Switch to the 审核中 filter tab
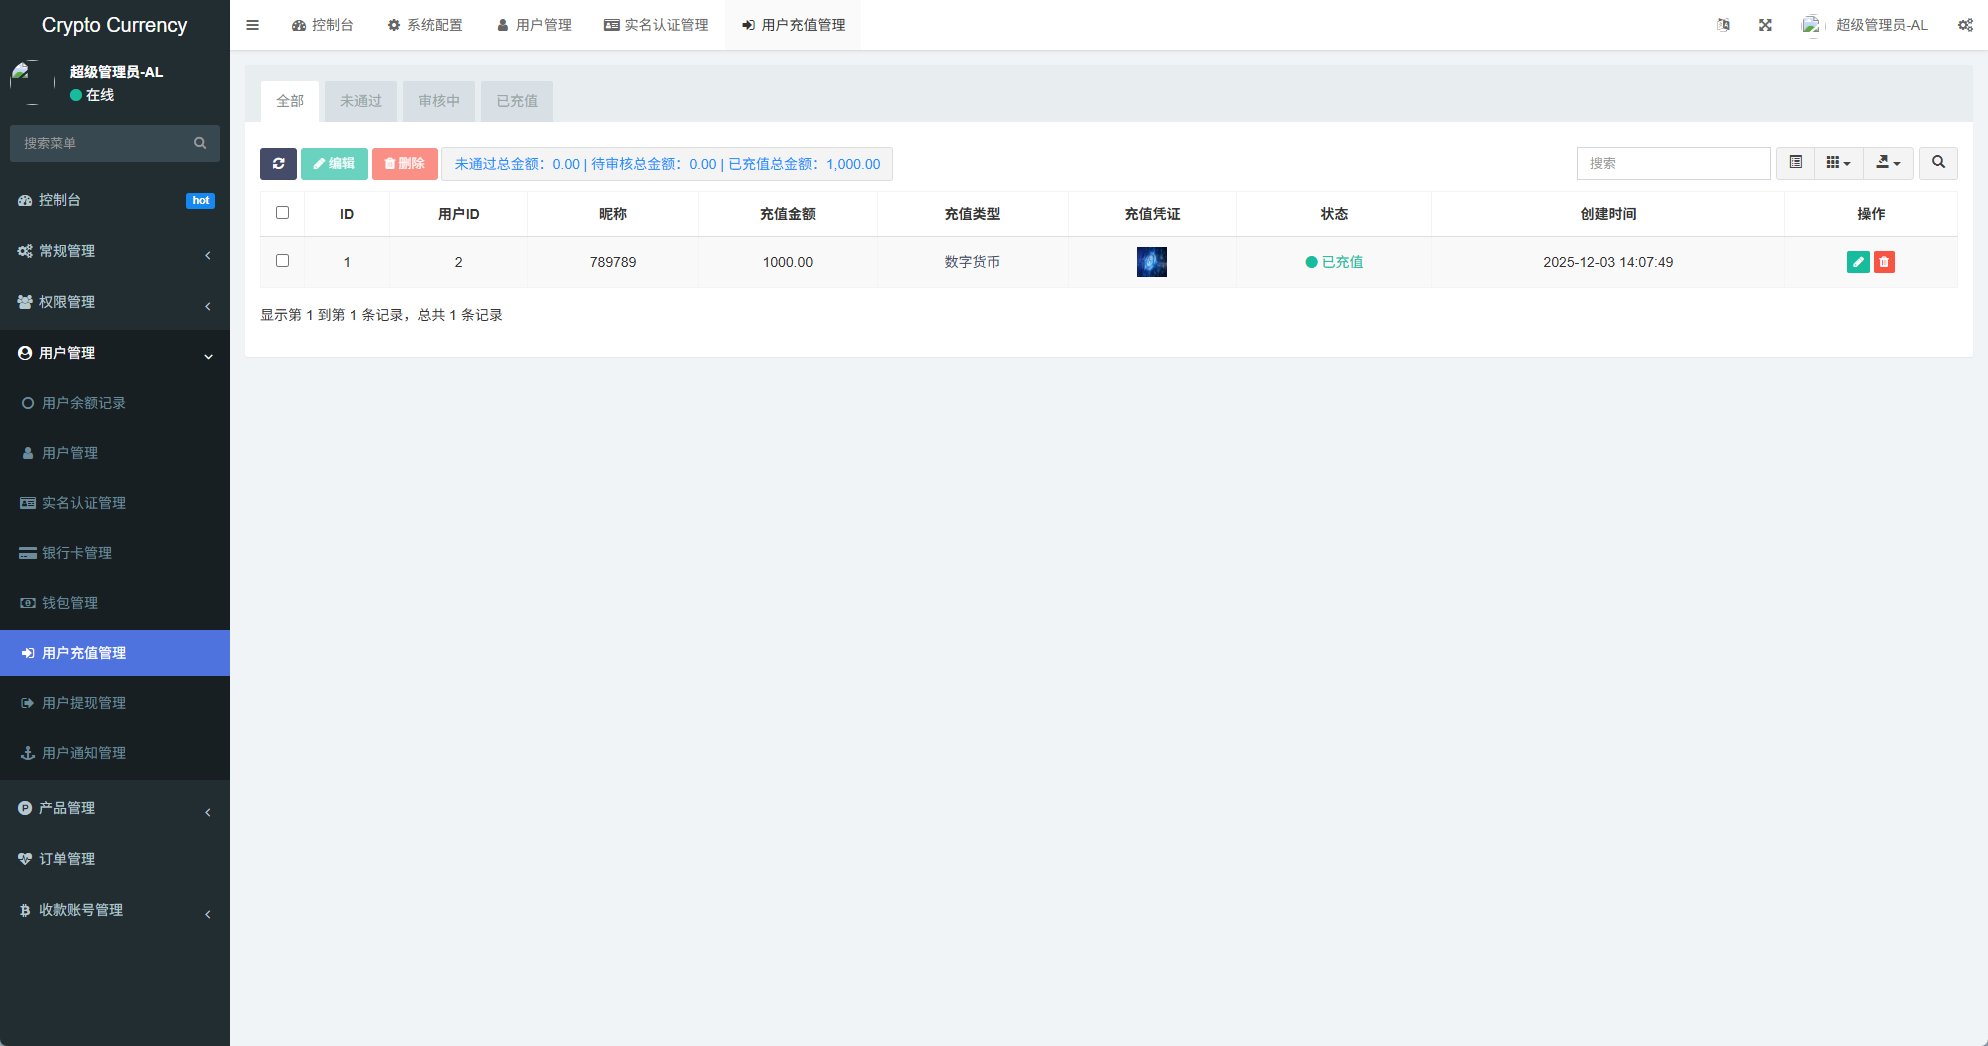Image resolution: width=1988 pixels, height=1046 pixels. coord(439,101)
